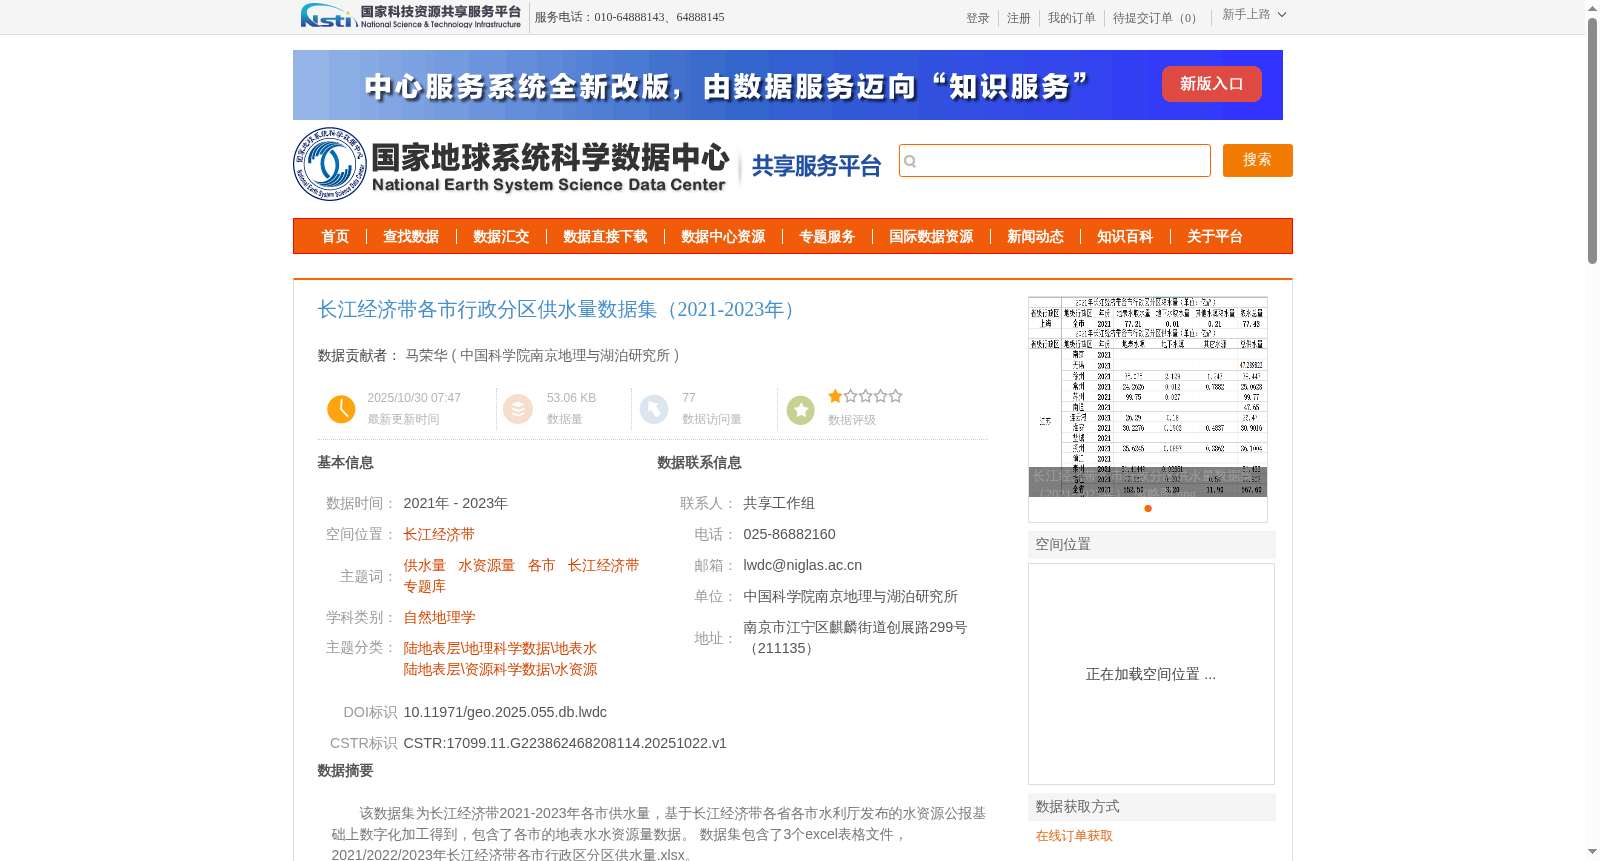Viewport: 1600px width, 861px height.
Task: Click the 供水量 keyword link
Action: [x=424, y=565]
